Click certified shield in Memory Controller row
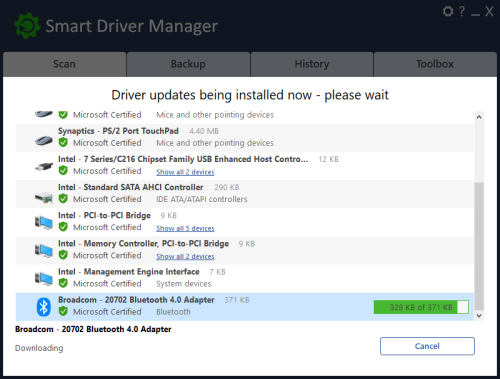The width and height of the screenshot is (500, 379). pyautogui.click(x=63, y=255)
